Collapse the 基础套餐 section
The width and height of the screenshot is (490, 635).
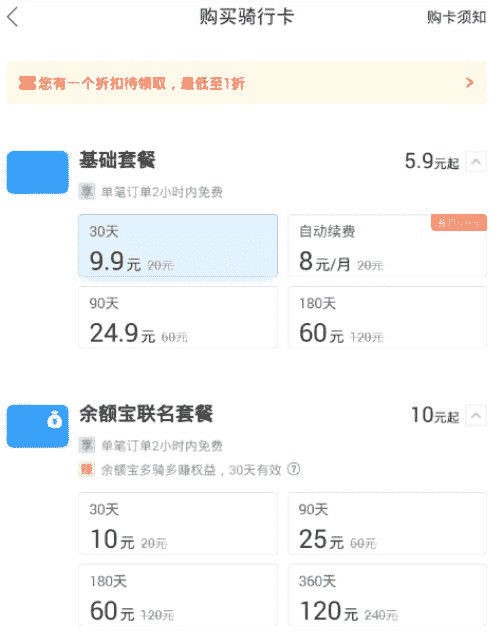476,162
